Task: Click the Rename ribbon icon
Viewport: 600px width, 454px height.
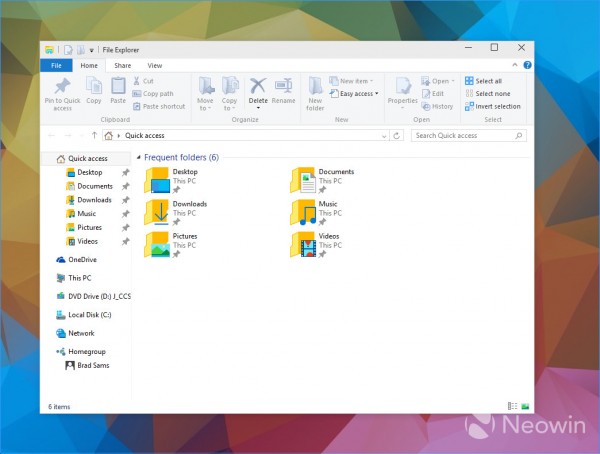Action: pos(284,87)
